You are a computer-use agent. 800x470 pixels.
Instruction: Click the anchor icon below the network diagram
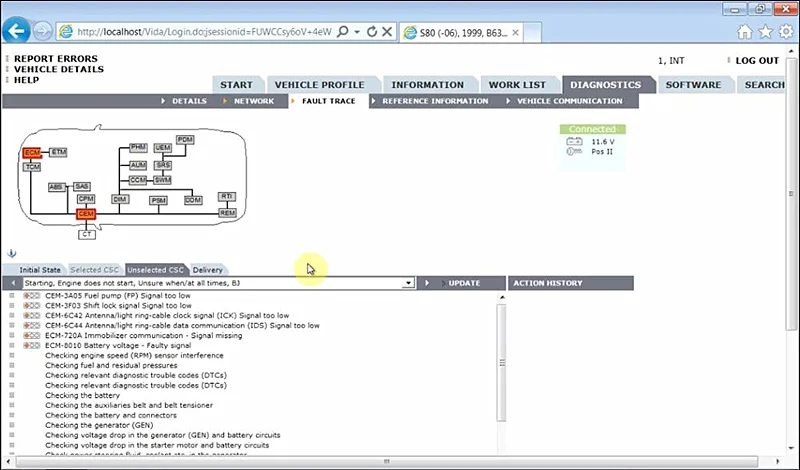point(12,253)
